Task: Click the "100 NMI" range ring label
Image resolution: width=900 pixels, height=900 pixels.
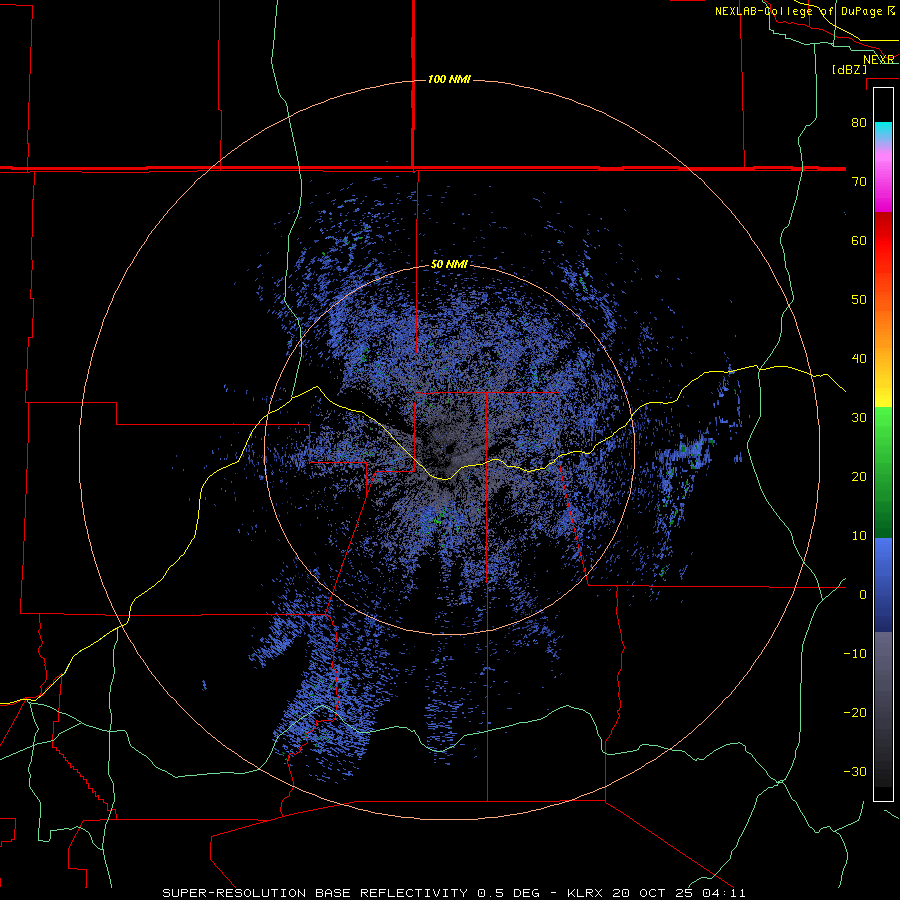Action: click(x=449, y=79)
